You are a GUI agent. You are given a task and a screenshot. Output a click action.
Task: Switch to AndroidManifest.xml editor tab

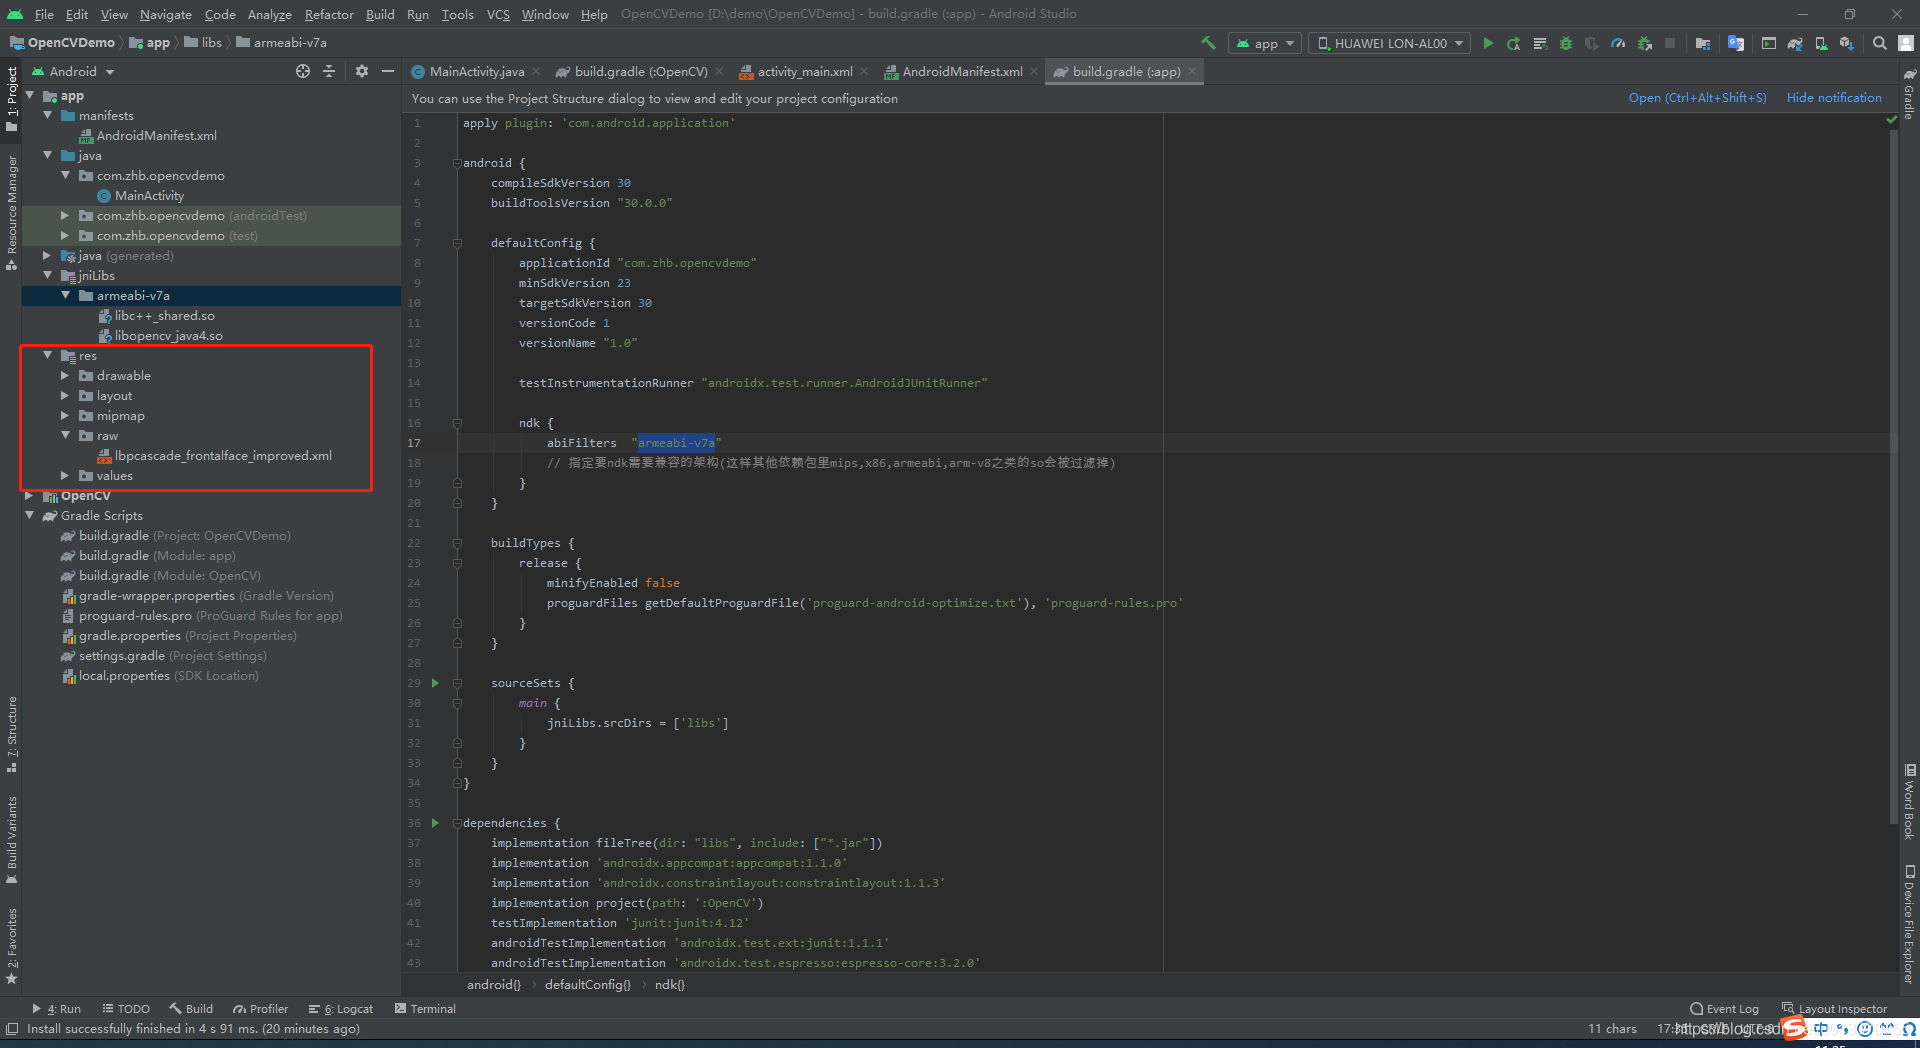click(962, 71)
